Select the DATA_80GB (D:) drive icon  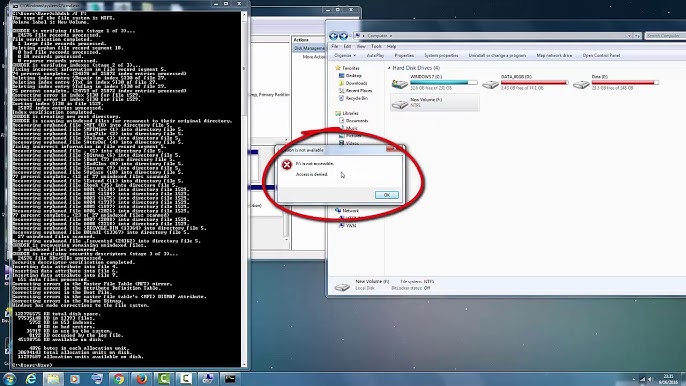[x=490, y=84]
